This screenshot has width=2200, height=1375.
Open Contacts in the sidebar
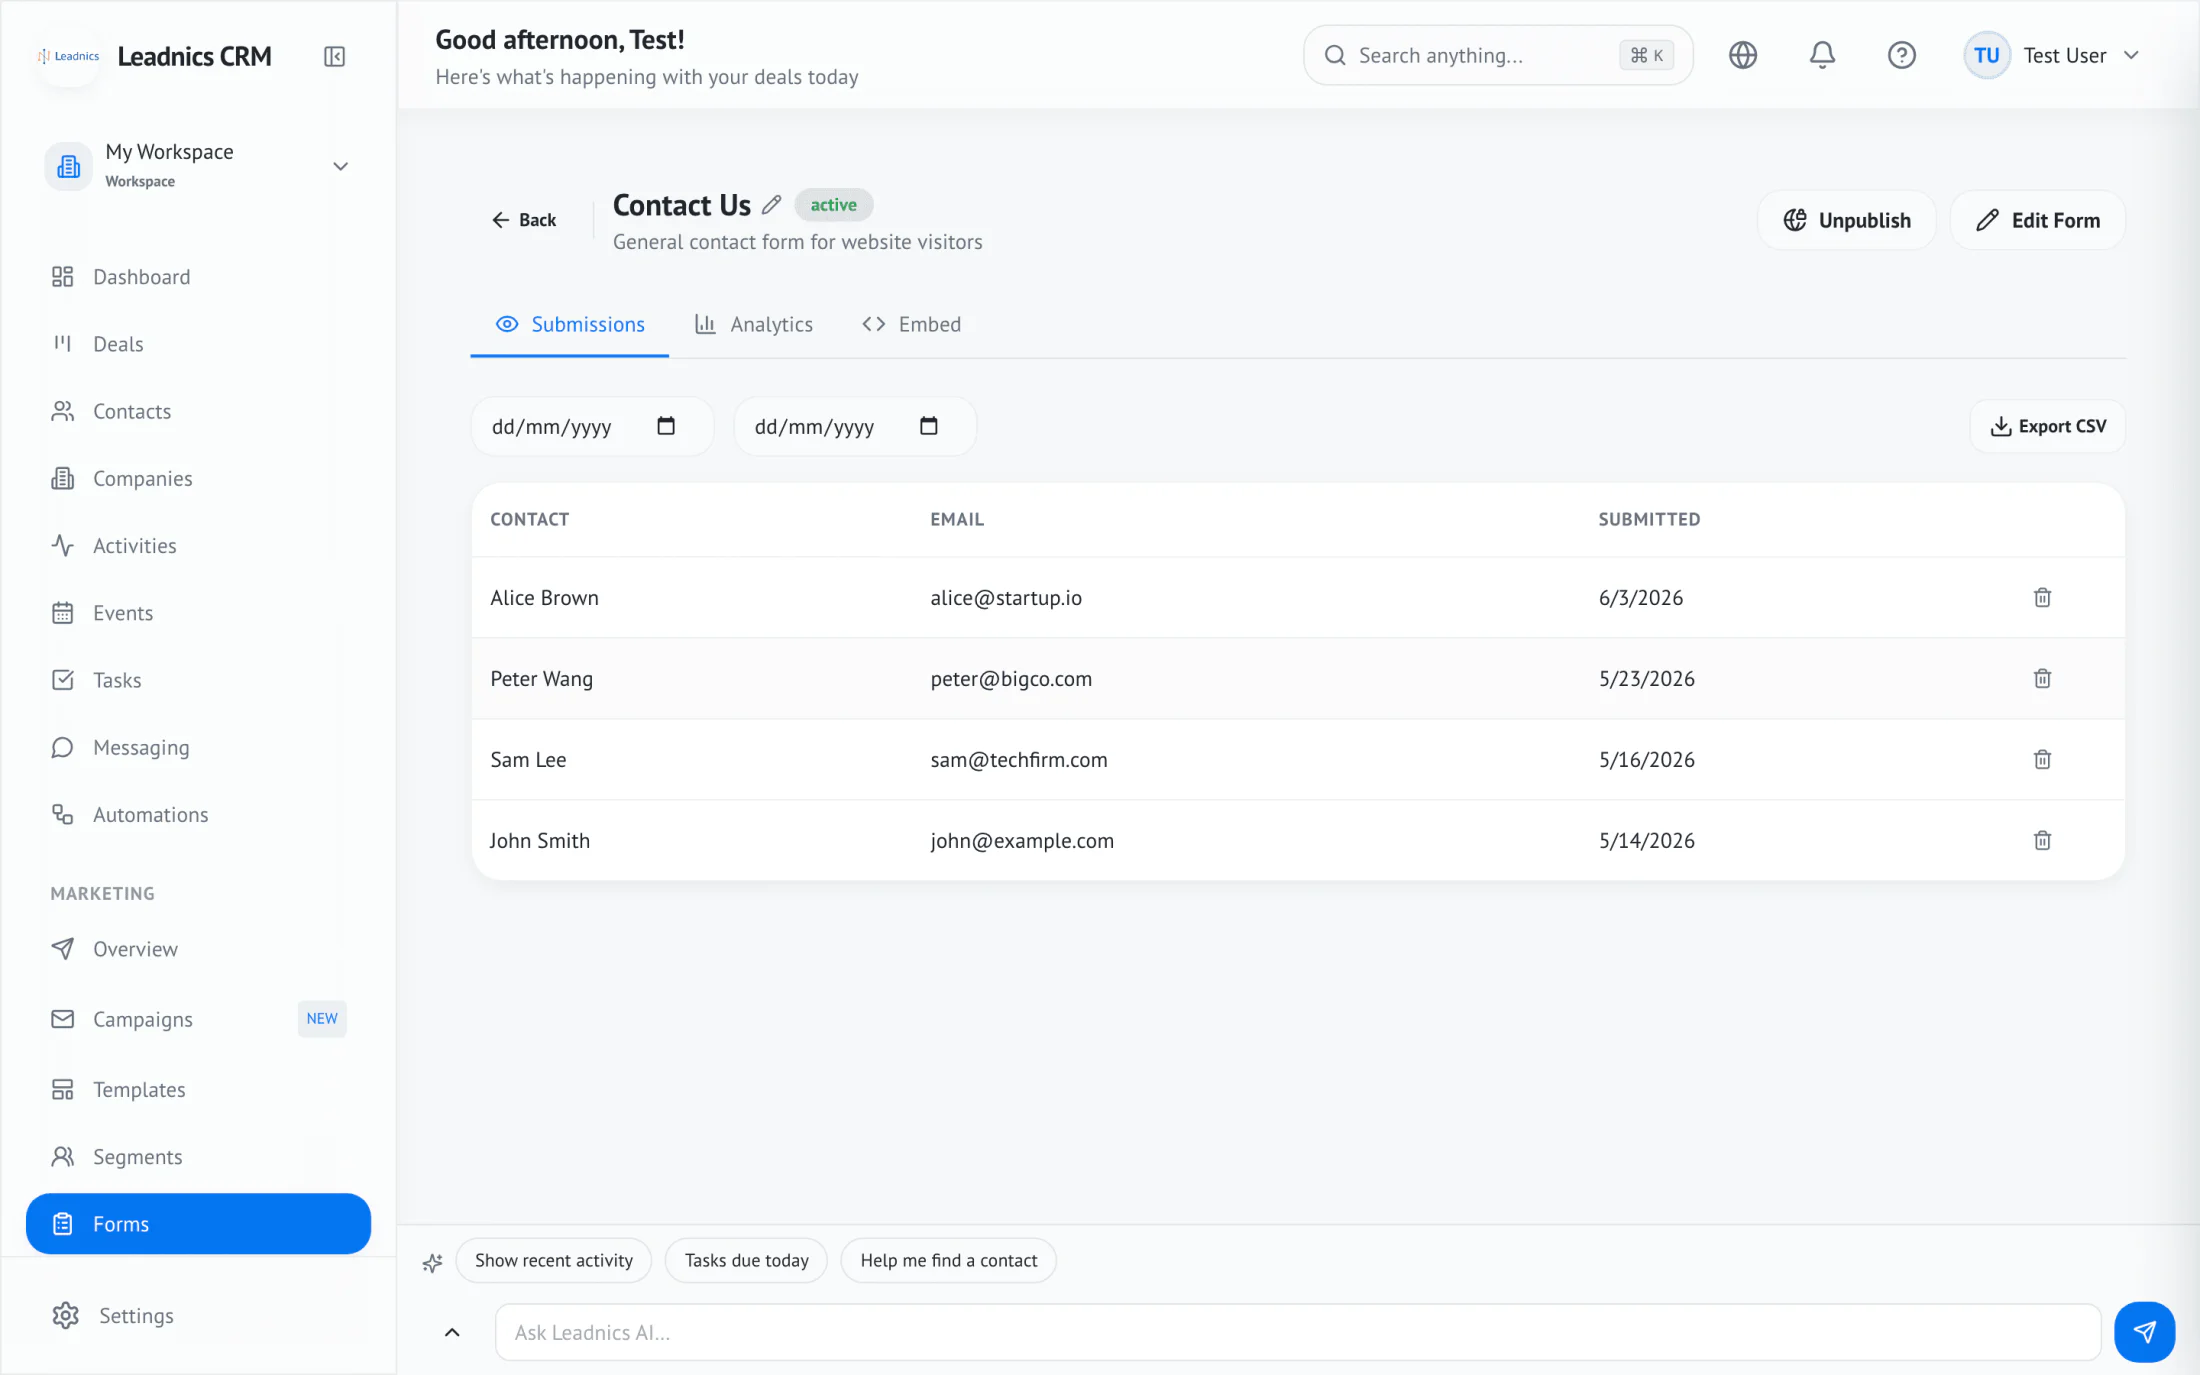point(198,411)
